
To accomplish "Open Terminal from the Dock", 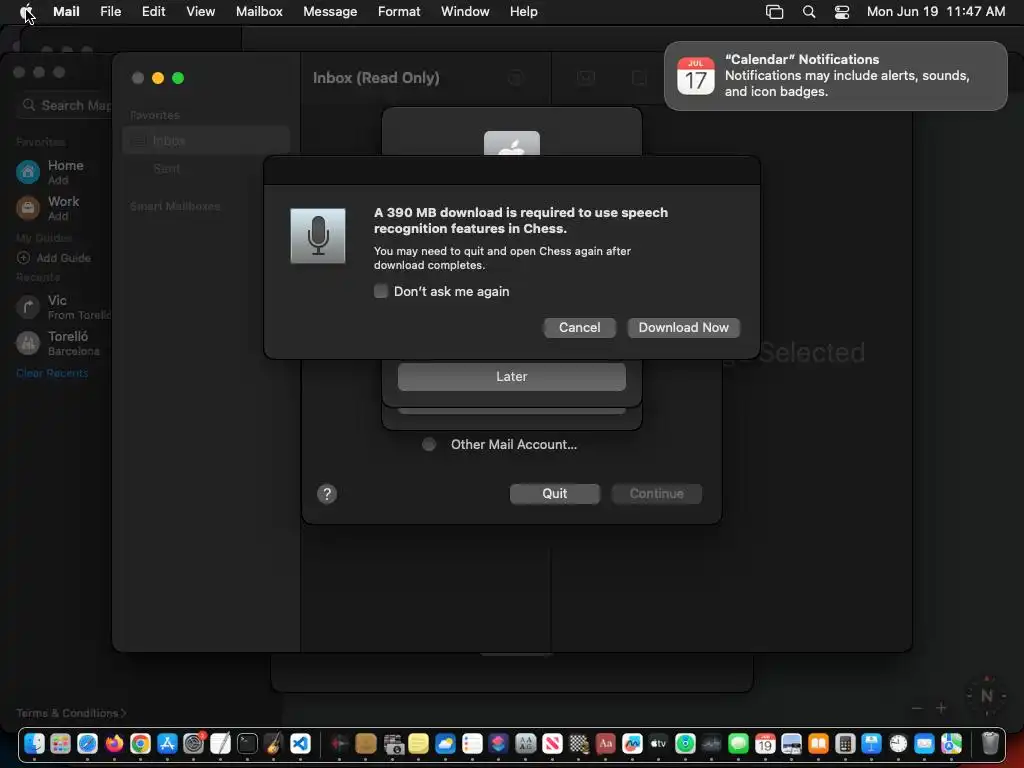I will (248, 743).
